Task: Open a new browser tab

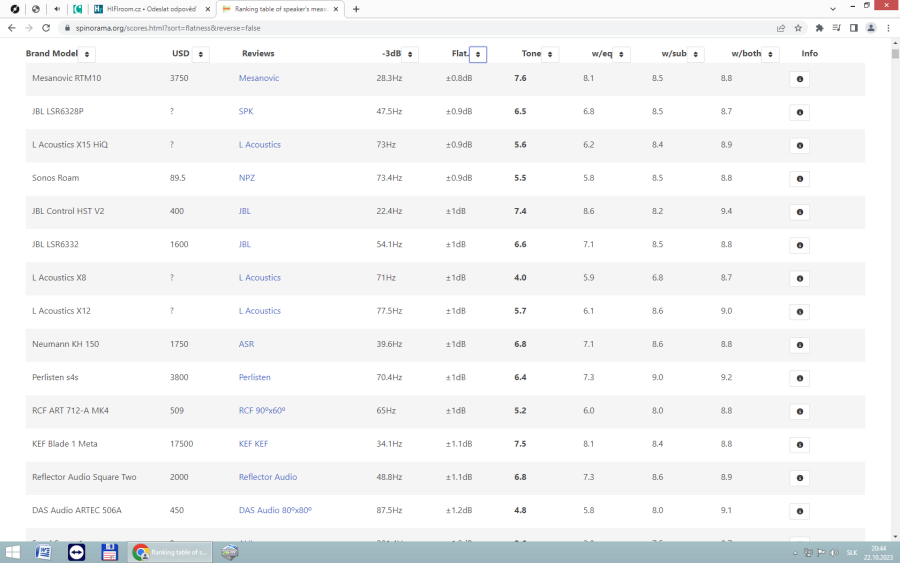Action: (x=356, y=9)
